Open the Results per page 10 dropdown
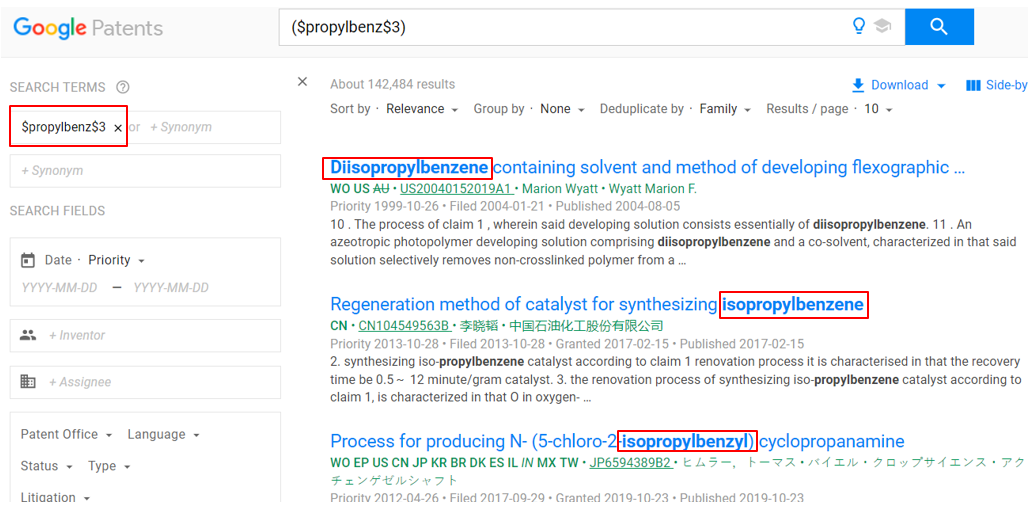This screenshot has width=1034, height=506. point(878,109)
